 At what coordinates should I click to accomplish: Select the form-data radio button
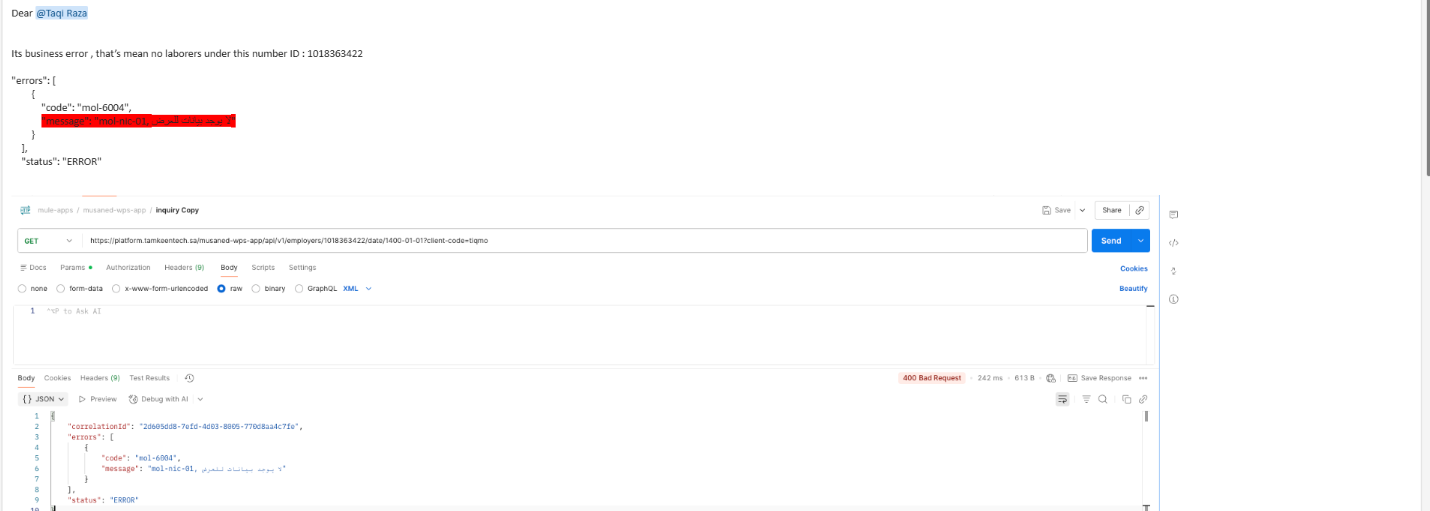(61, 288)
